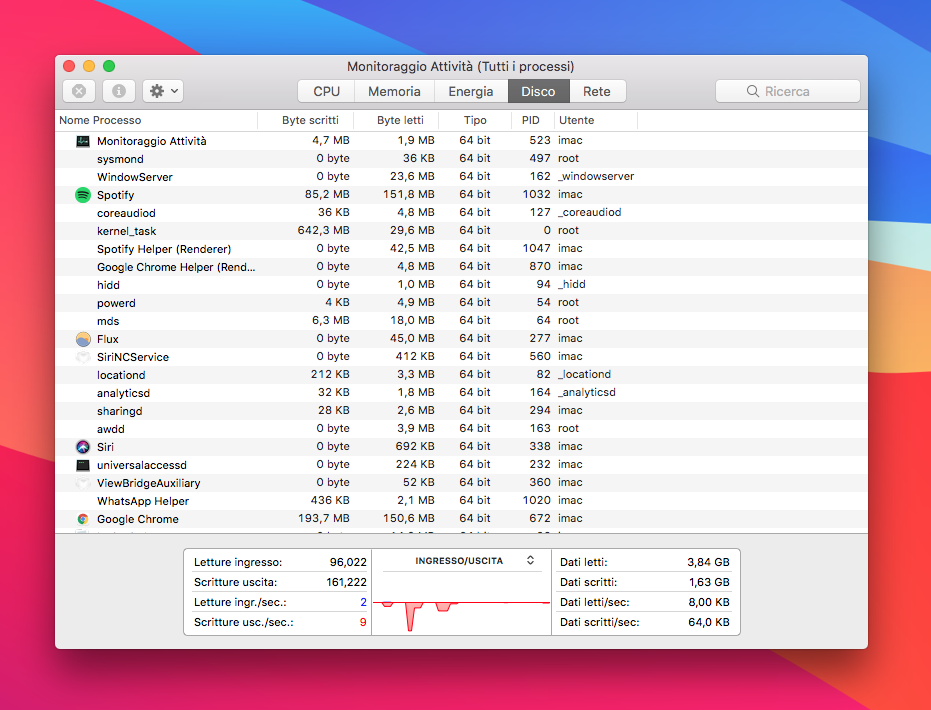Screen dimensions: 931x710
Task: Click the window title Monitoraggio Attività
Action: click(x=461, y=66)
